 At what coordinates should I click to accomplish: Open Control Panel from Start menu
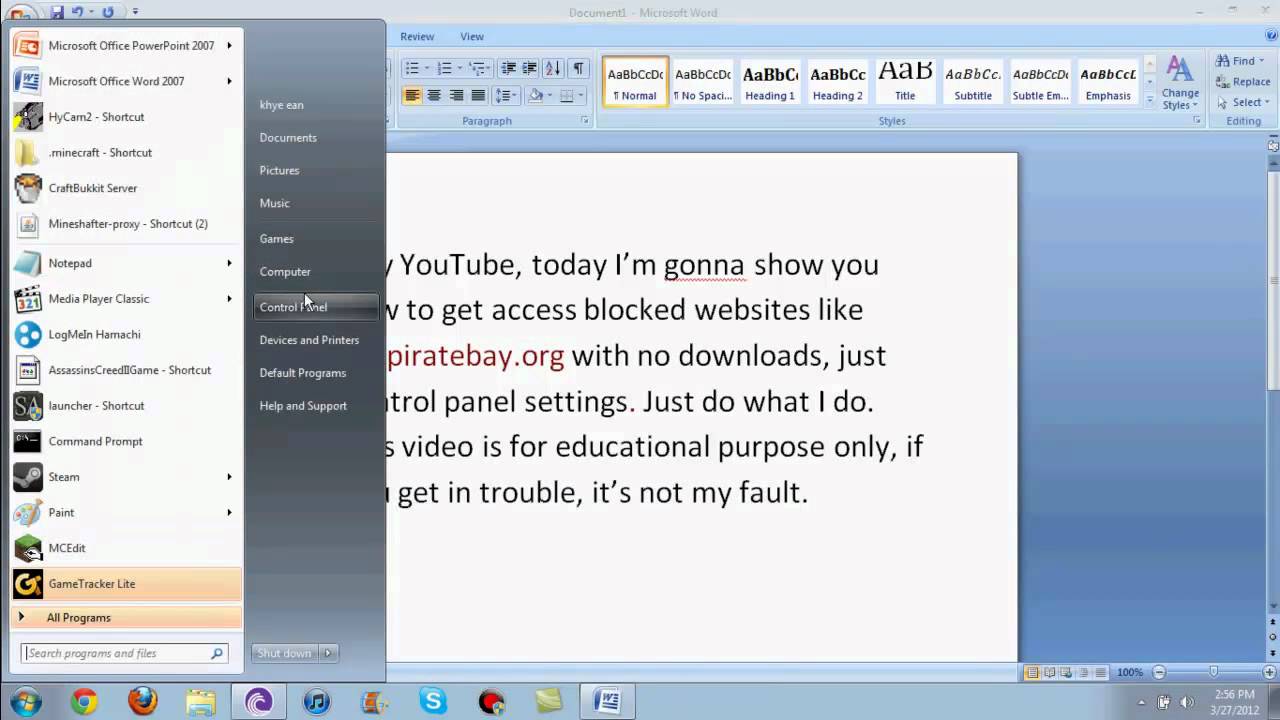click(316, 307)
